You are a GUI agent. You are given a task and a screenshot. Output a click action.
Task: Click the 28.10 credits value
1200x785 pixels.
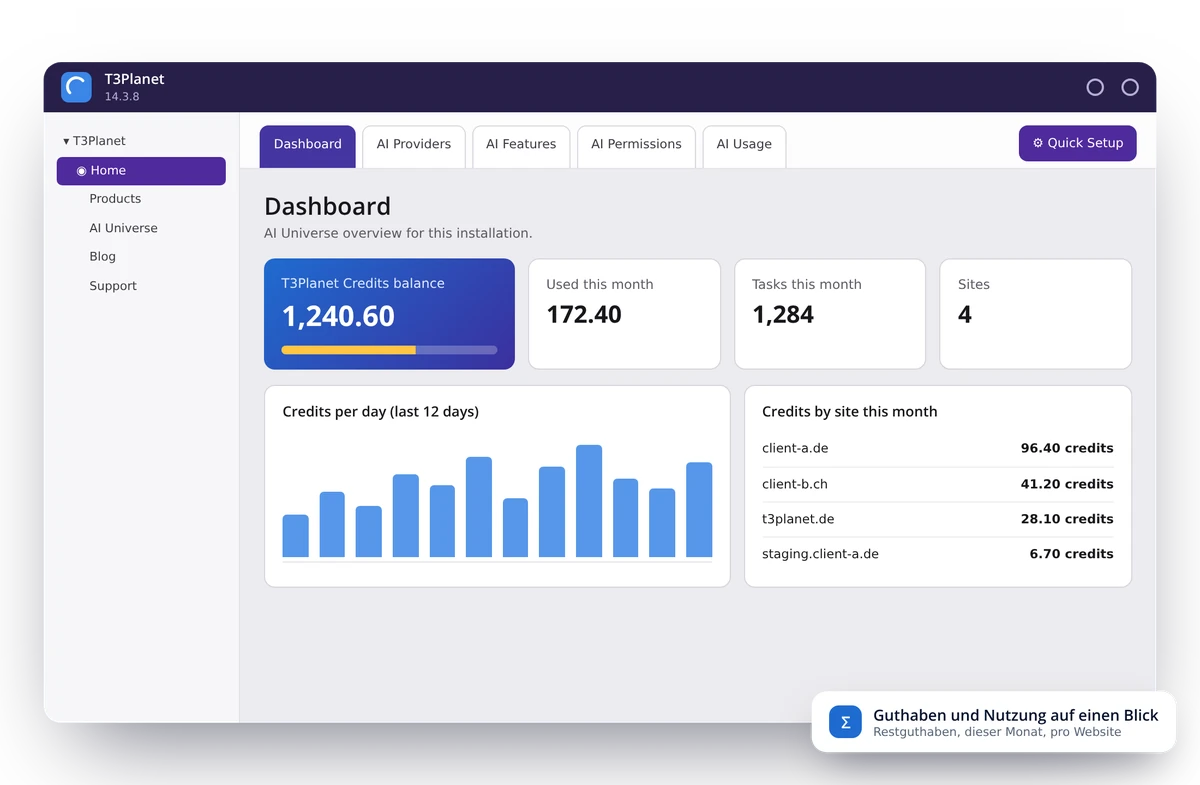[x=1067, y=519]
